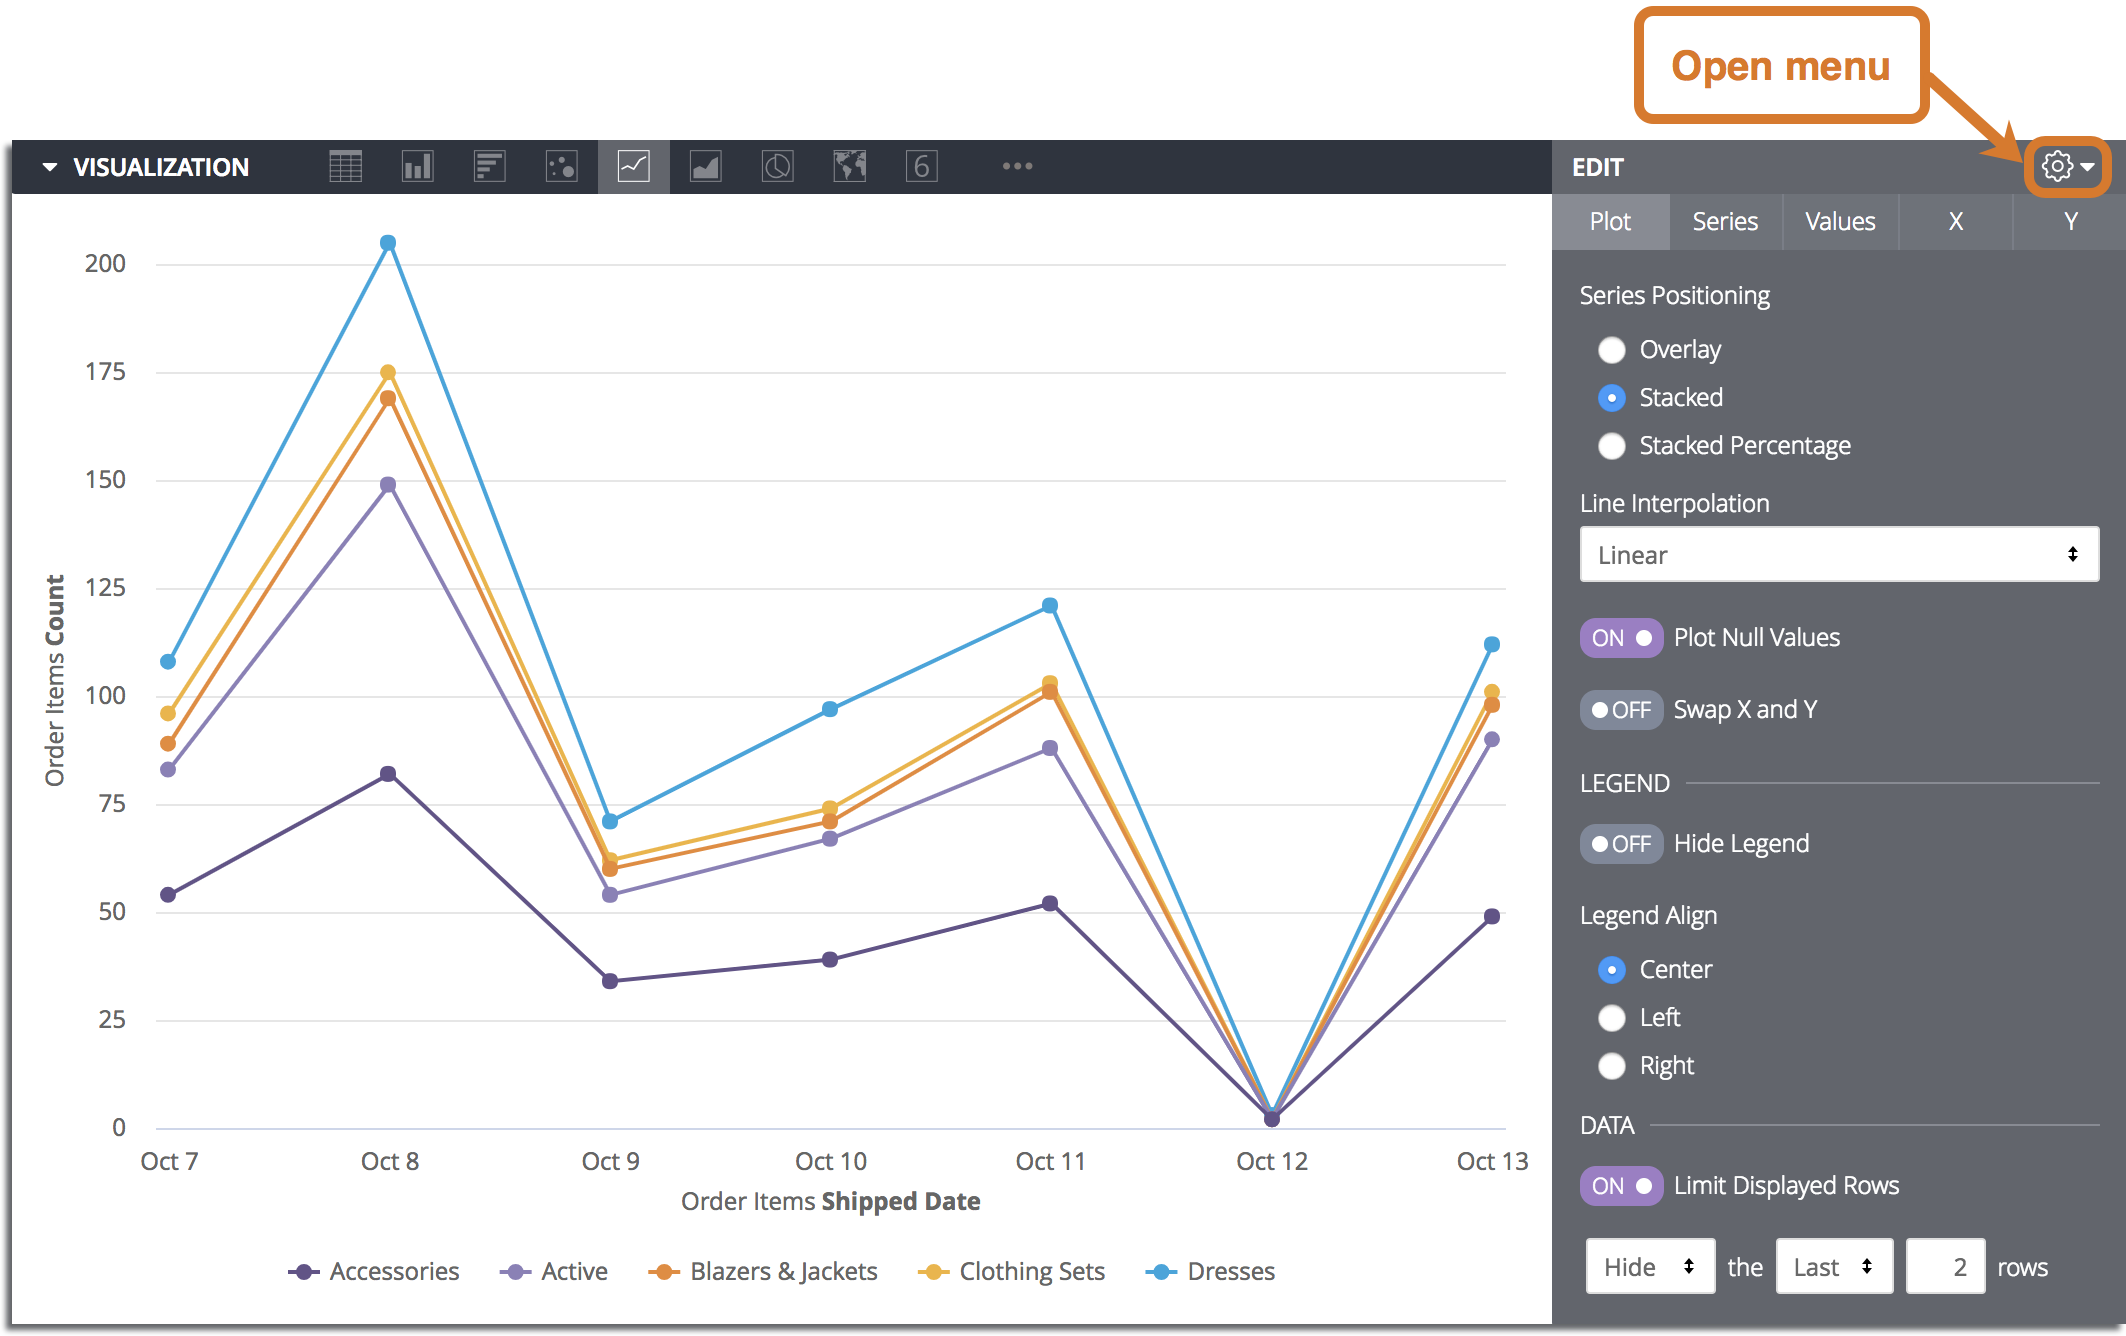Enable Swap X and Y
The height and width of the screenshot is (1336, 2126).
pos(1621,709)
